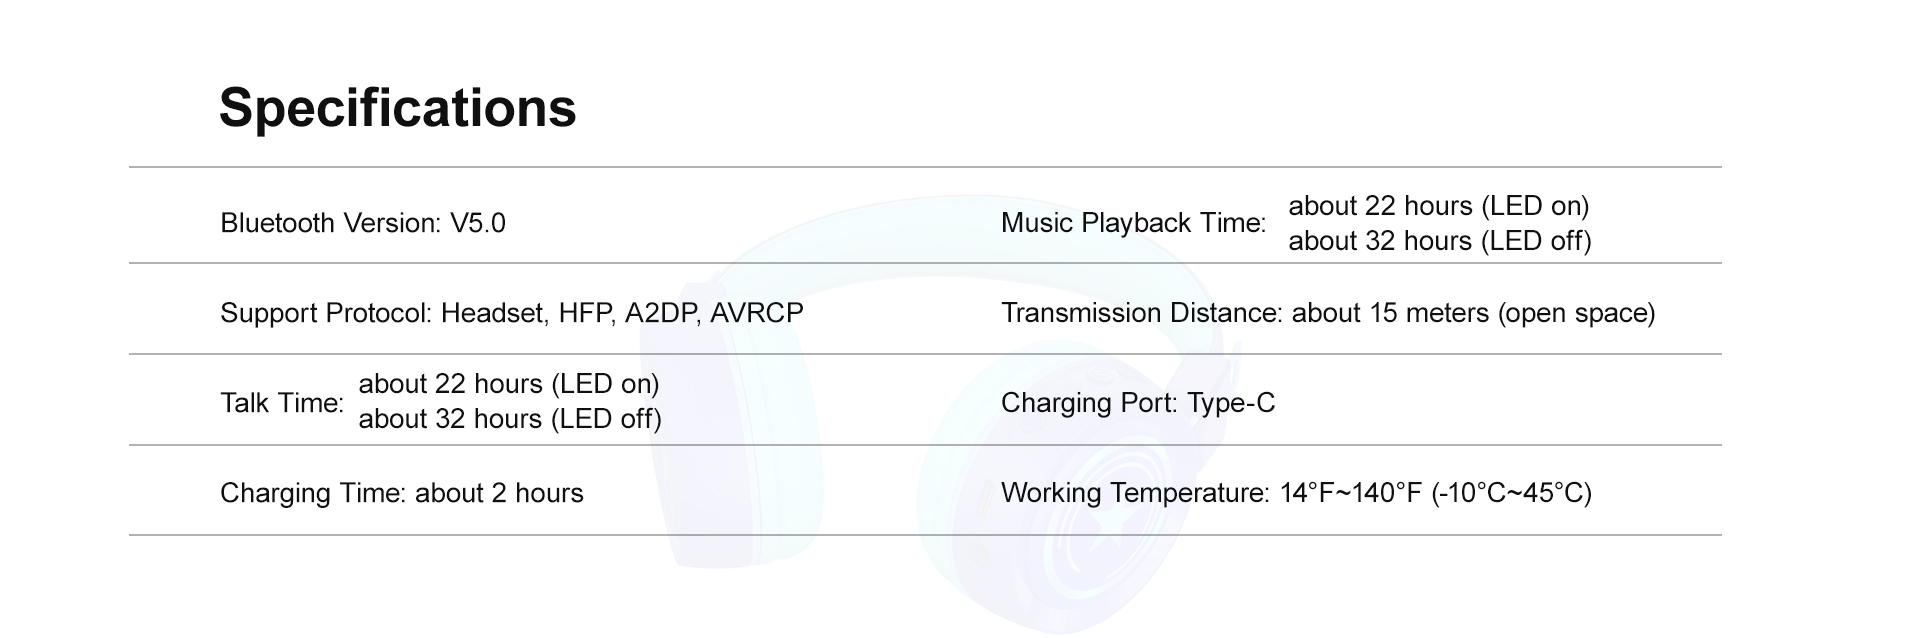Click the Specifications heading

click(x=397, y=108)
